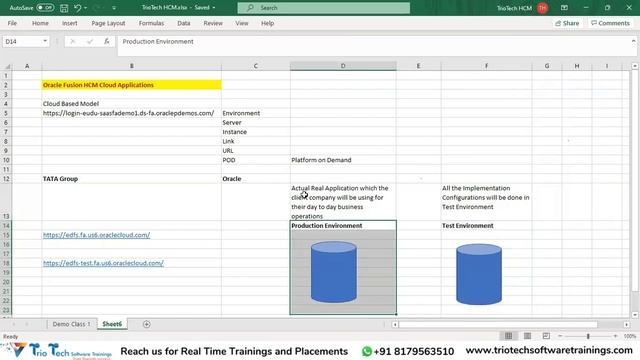Switch to the Home ribbon tab

coord(40,23)
